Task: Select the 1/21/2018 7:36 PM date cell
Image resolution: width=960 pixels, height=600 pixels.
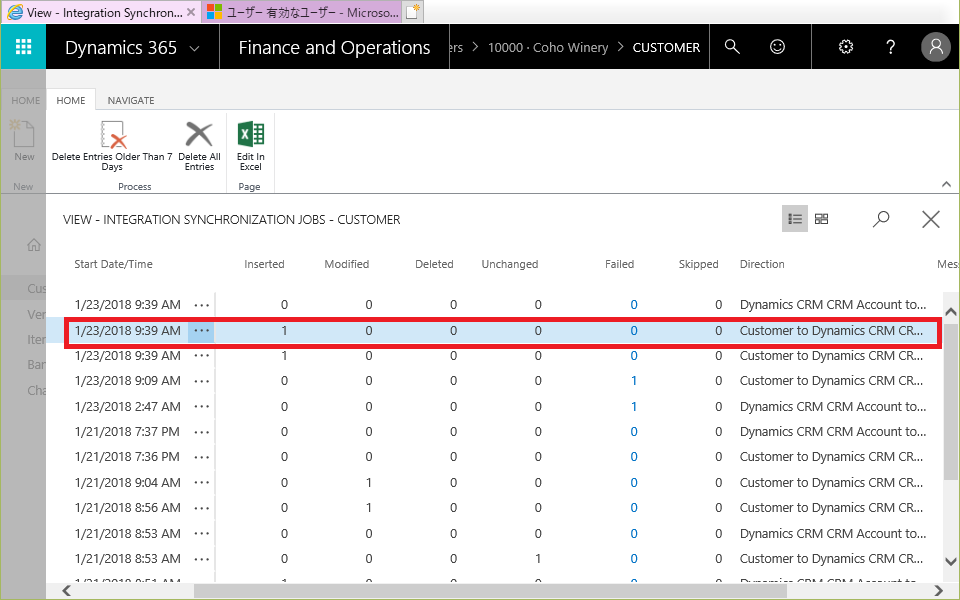Action: click(127, 457)
